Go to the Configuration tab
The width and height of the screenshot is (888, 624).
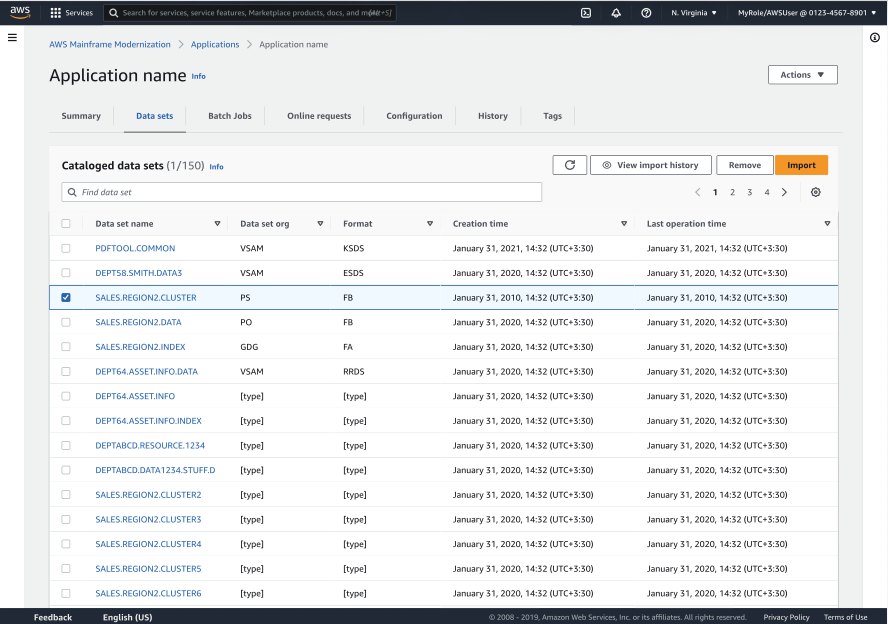coord(414,116)
